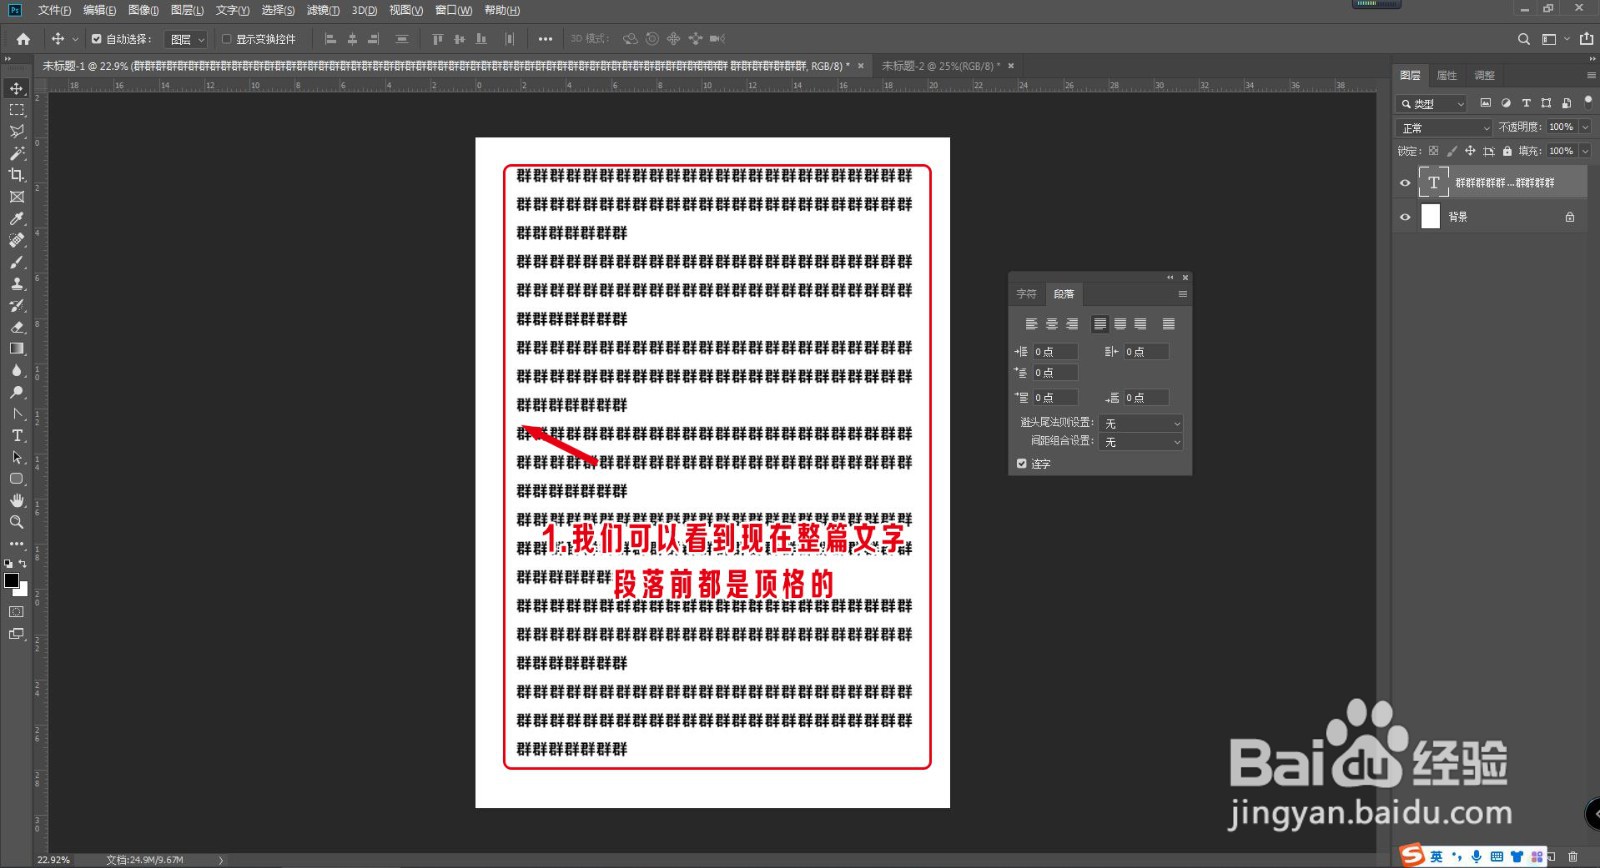Select the Gradient tool

click(17, 349)
